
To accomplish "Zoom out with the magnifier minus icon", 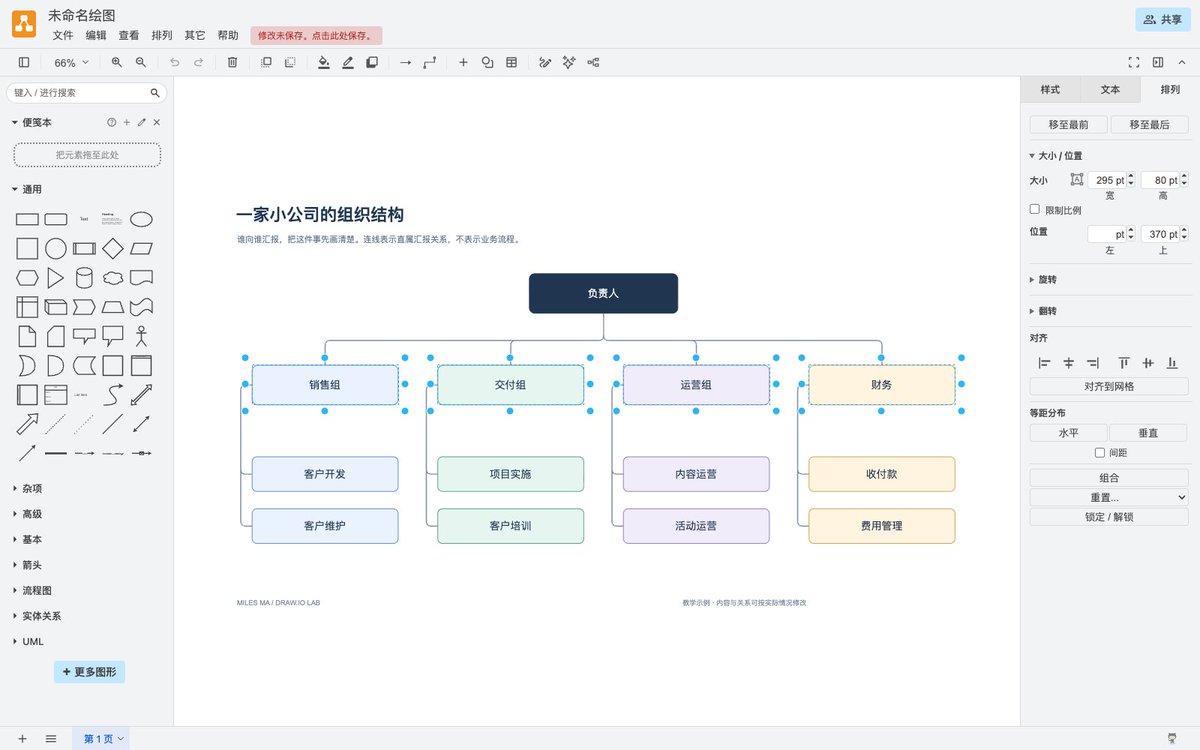I will (x=141, y=62).
